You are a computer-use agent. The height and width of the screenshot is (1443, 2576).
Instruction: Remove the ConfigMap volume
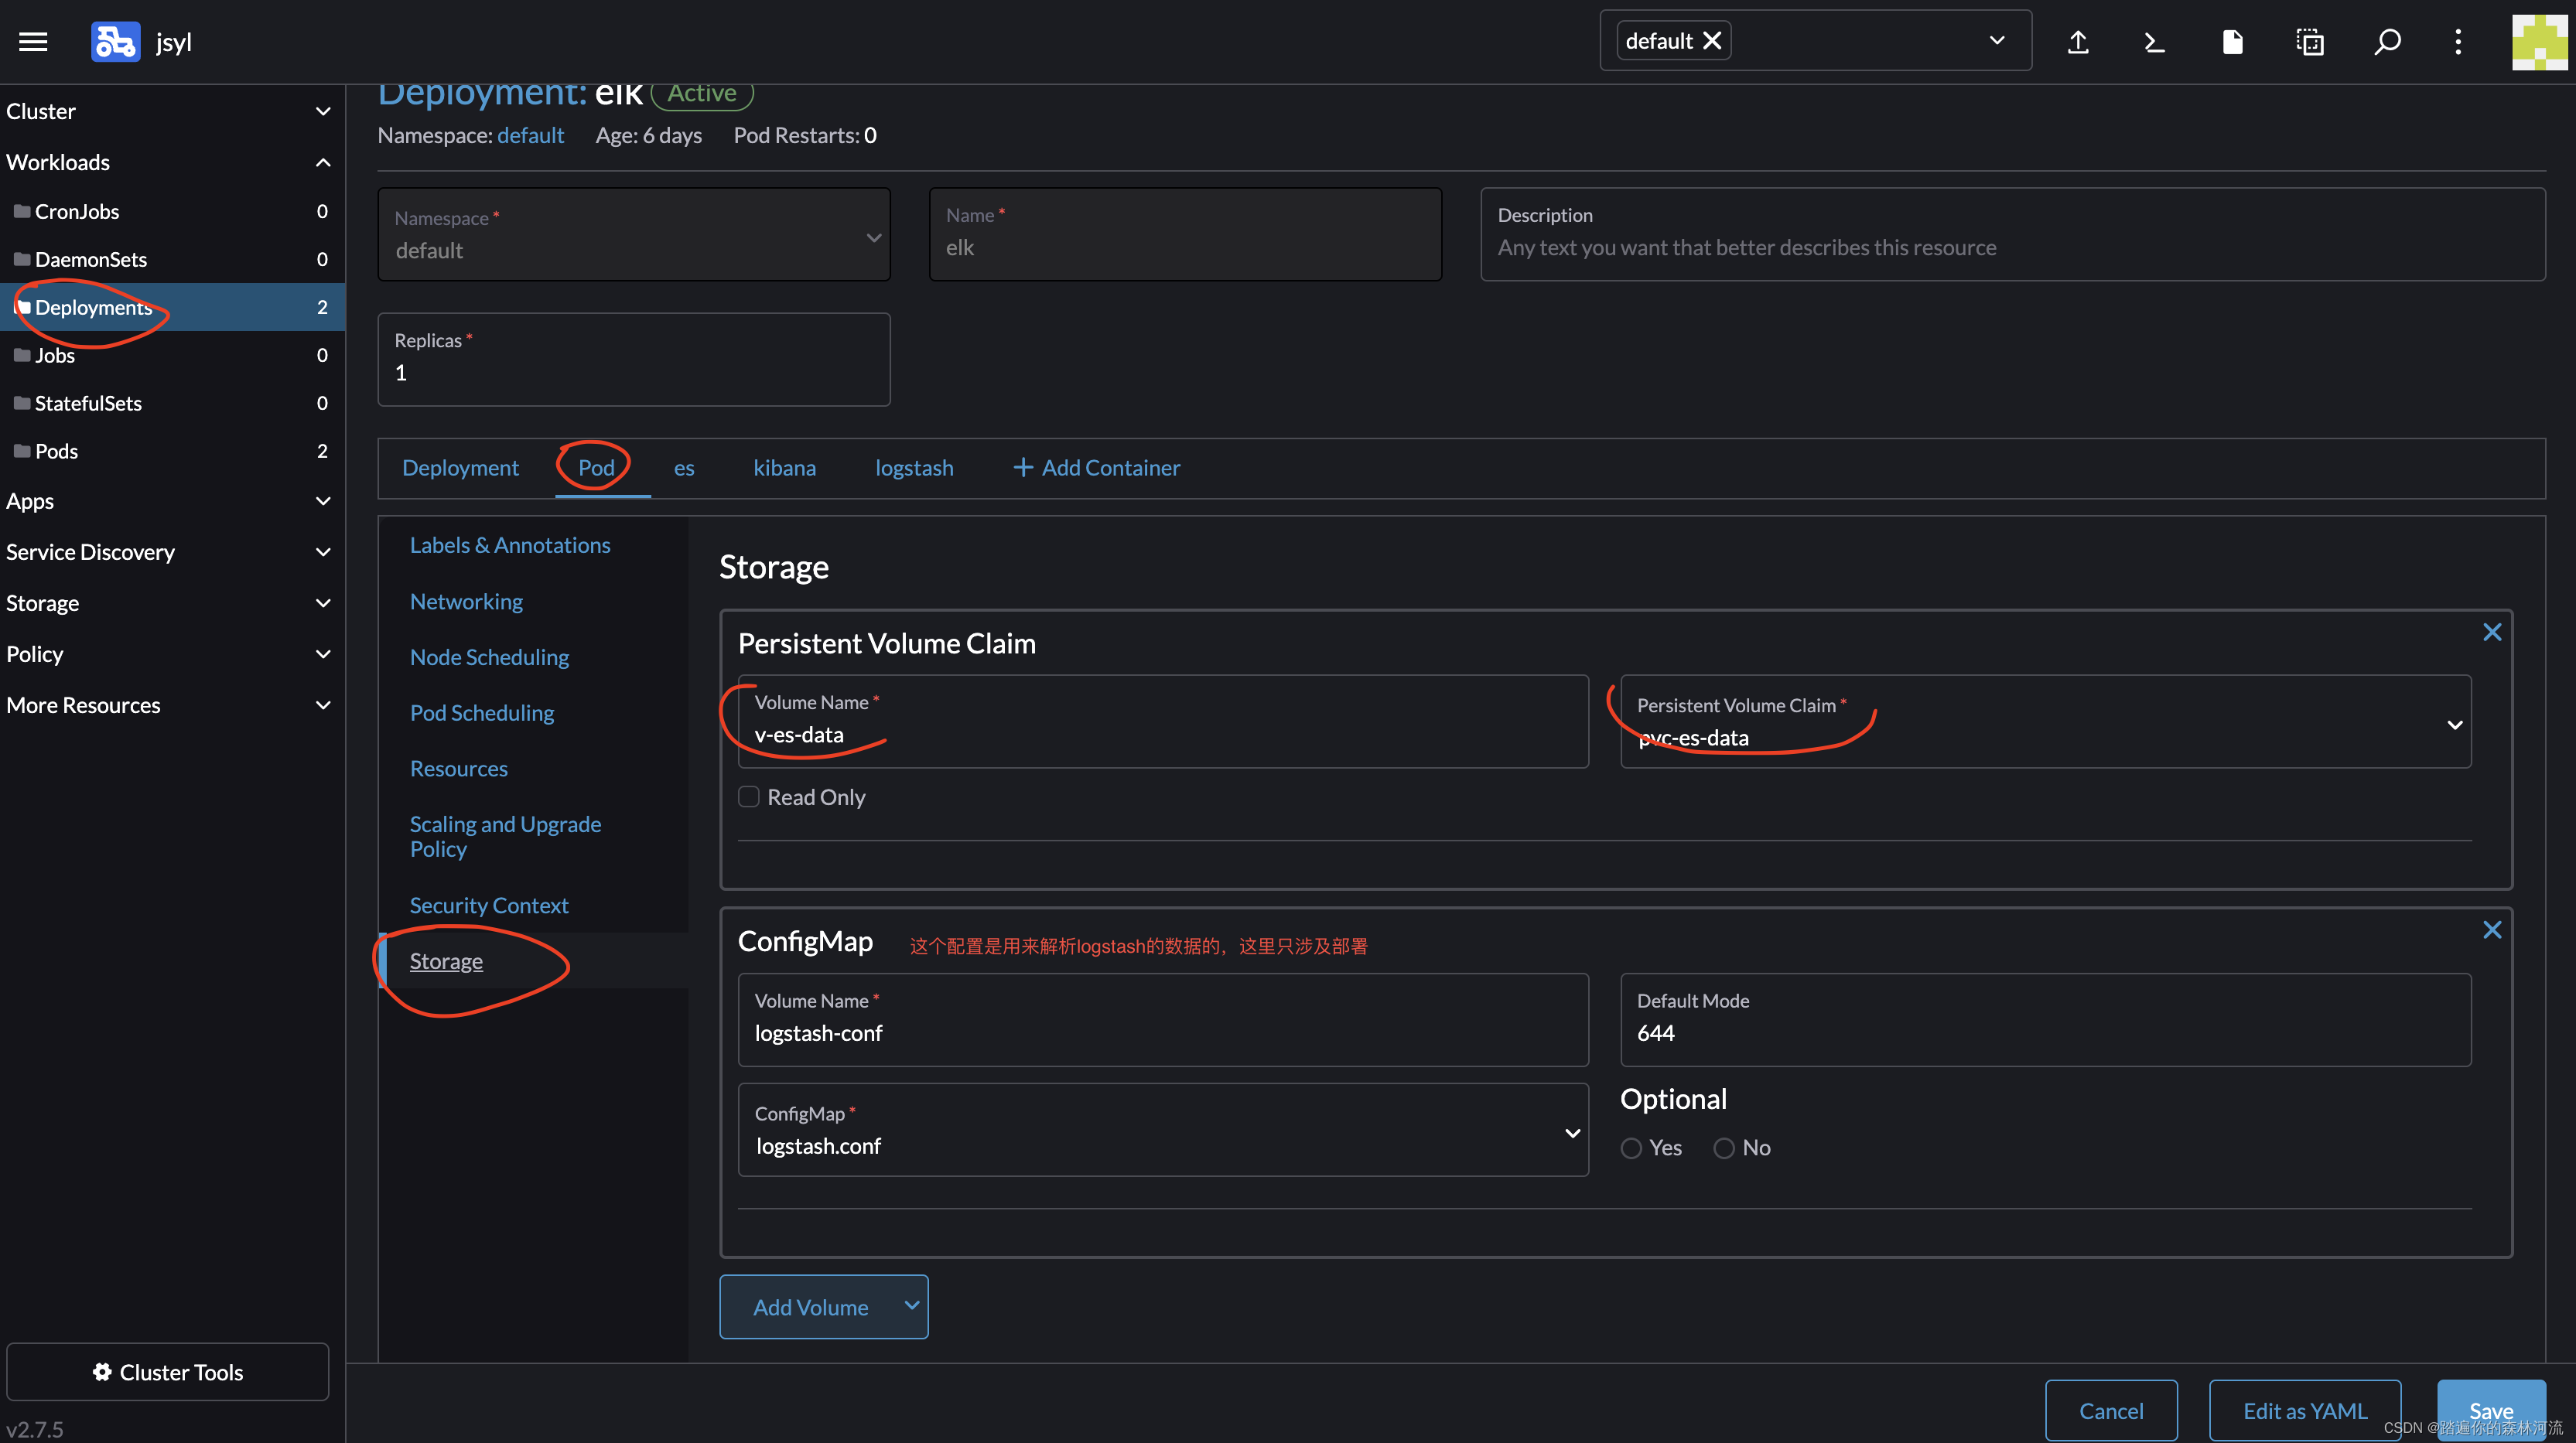coord(2492,930)
